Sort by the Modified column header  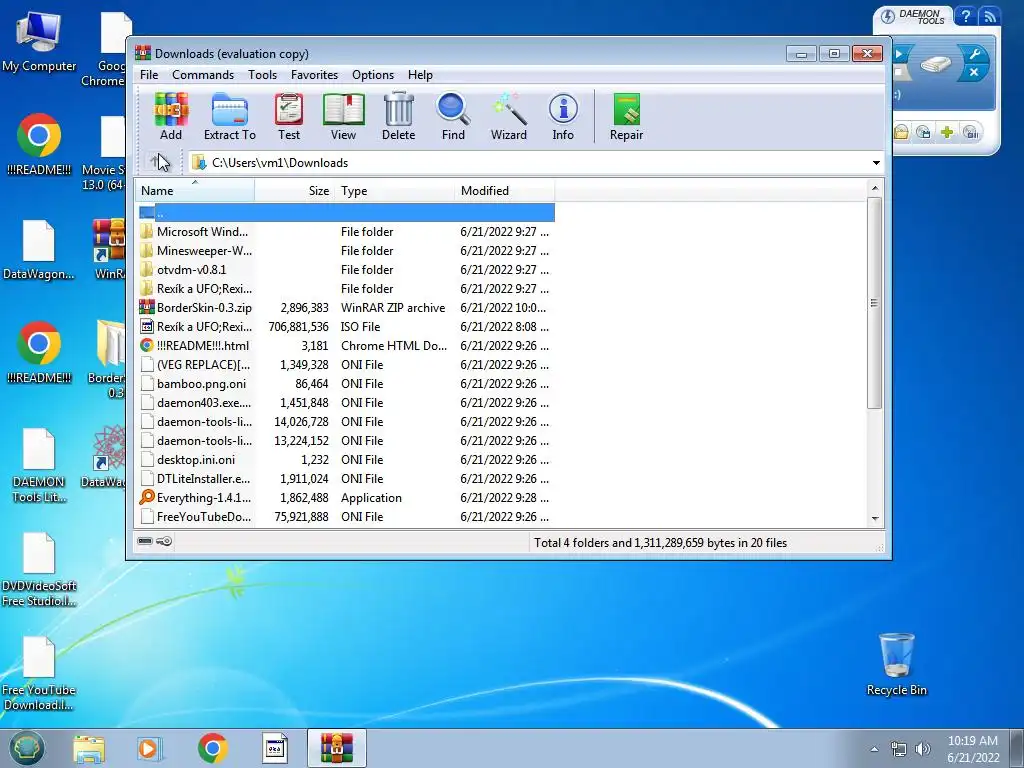pyautogui.click(x=505, y=191)
